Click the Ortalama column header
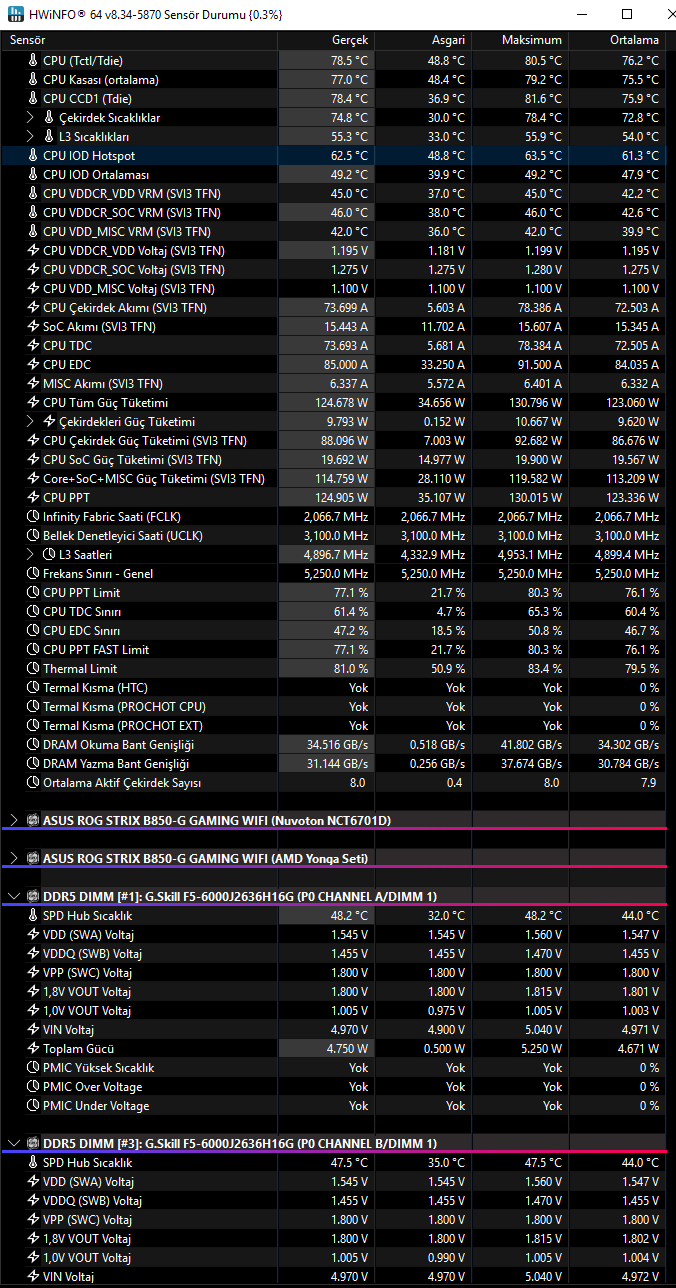This screenshot has width=676, height=1288. 618,40
